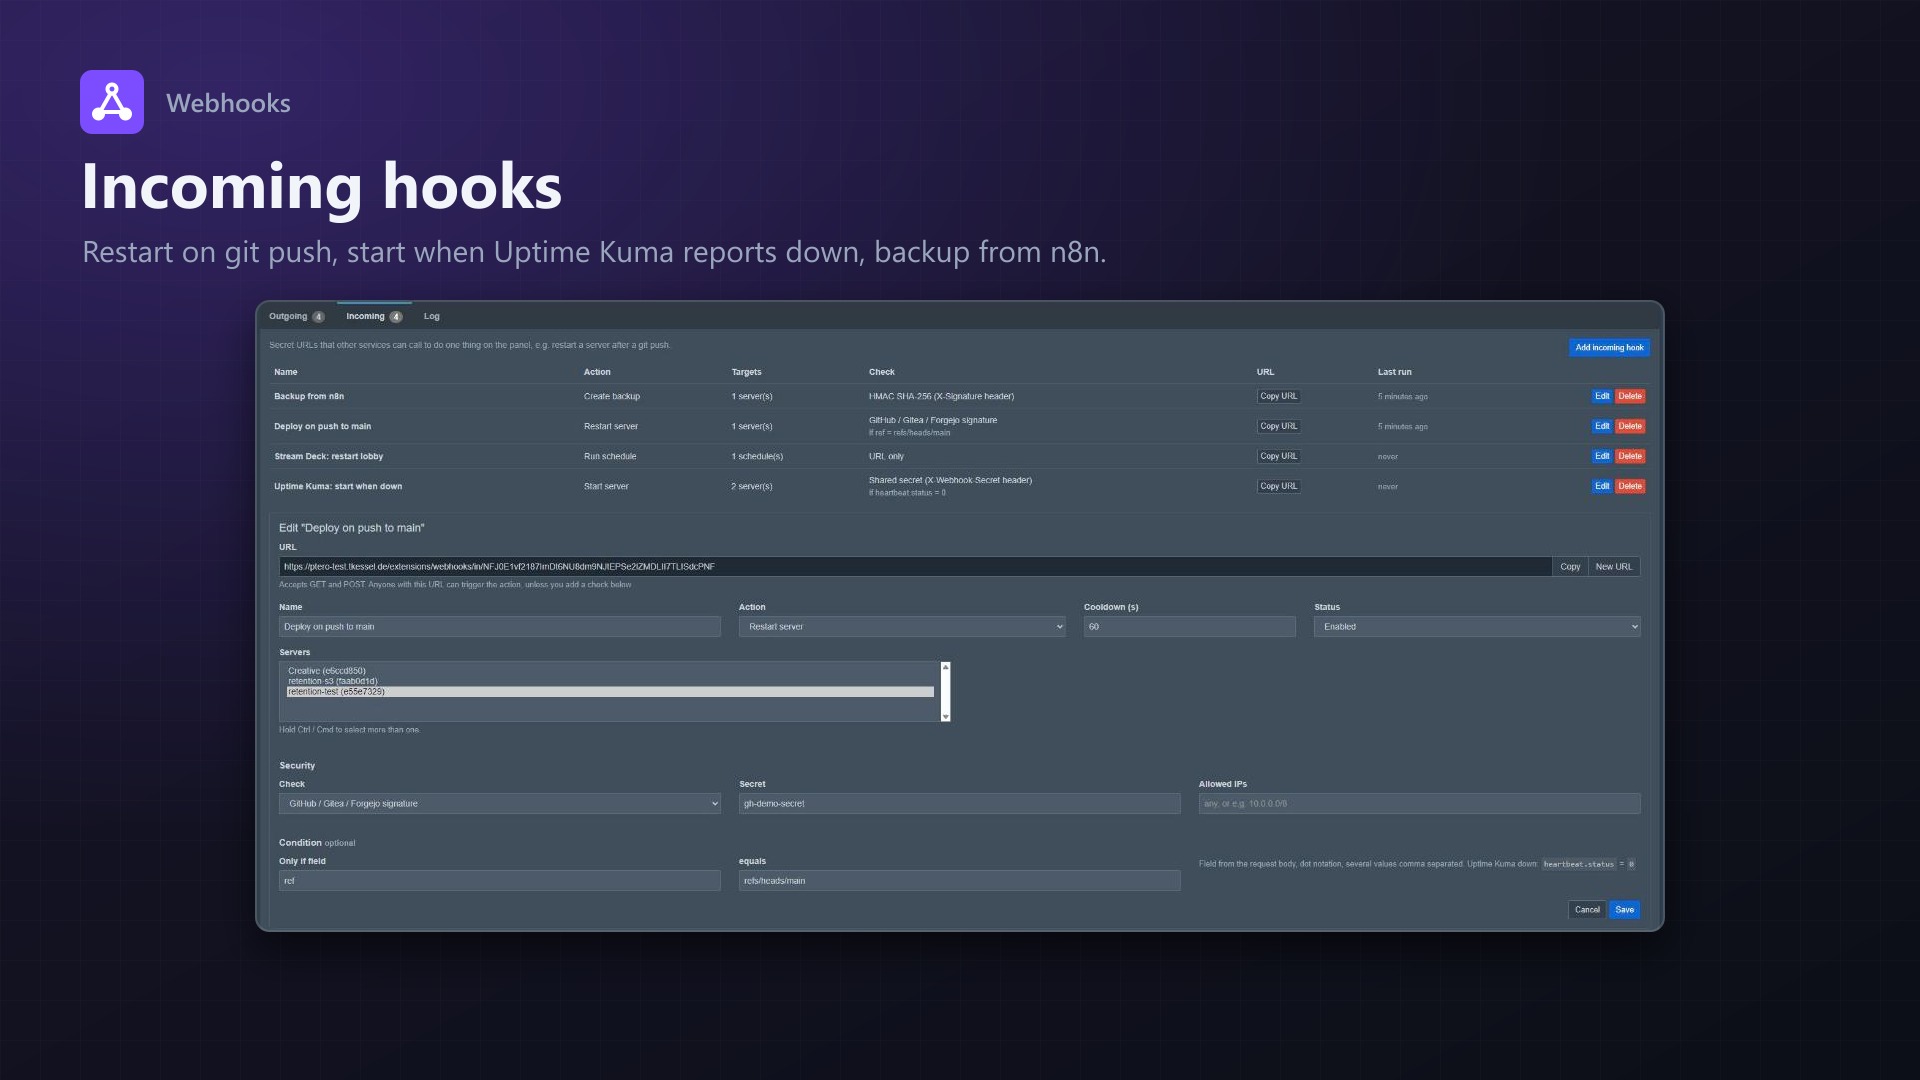Click the Cooldown (s) field
The image size is (1920, 1080).
point(1190,627)
